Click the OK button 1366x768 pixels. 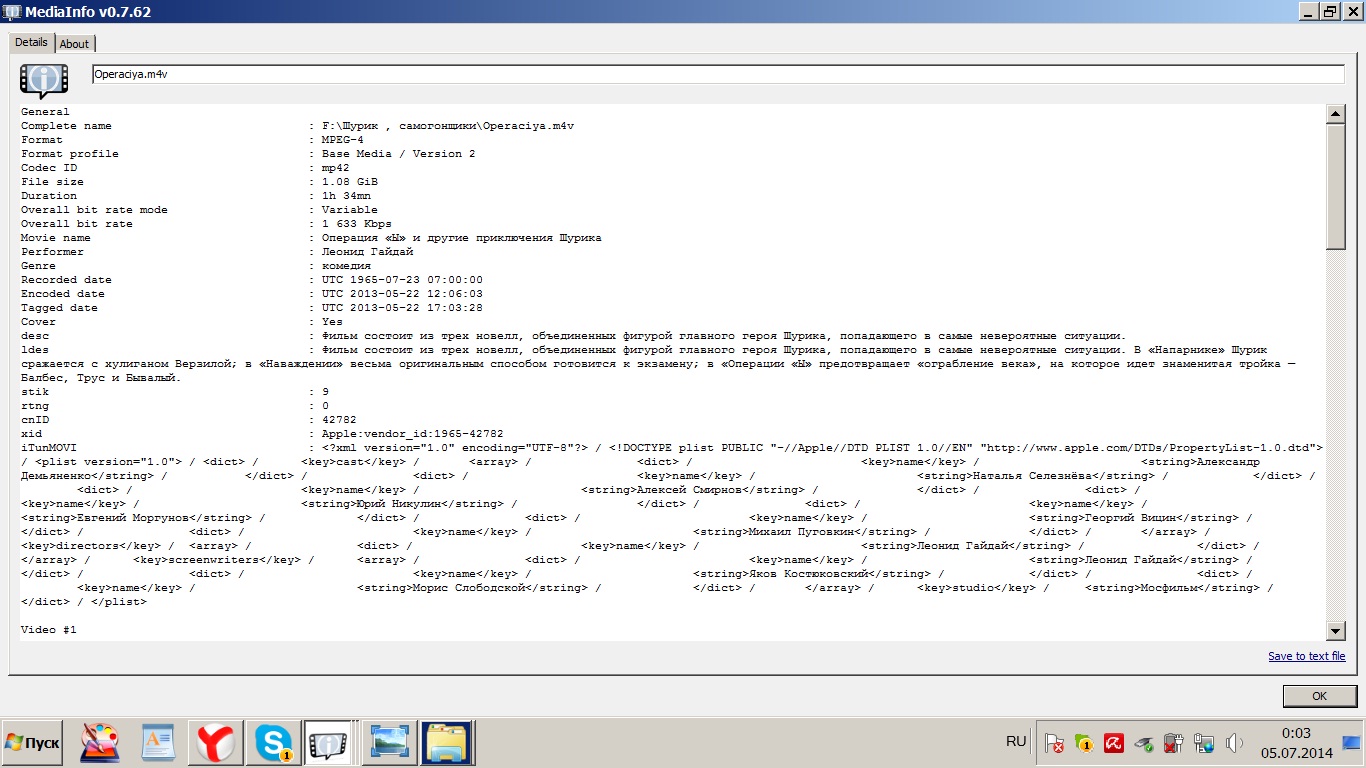click(1319, 696)
